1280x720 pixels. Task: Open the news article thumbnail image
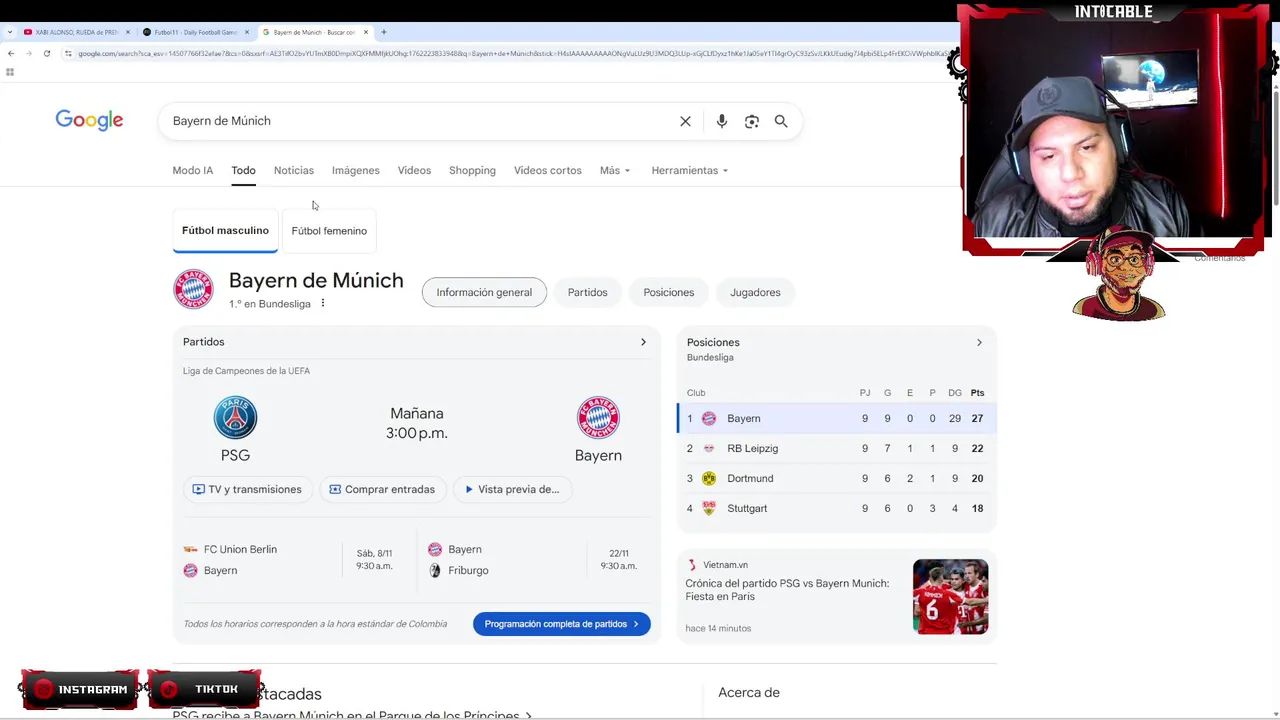click(950, 596)
